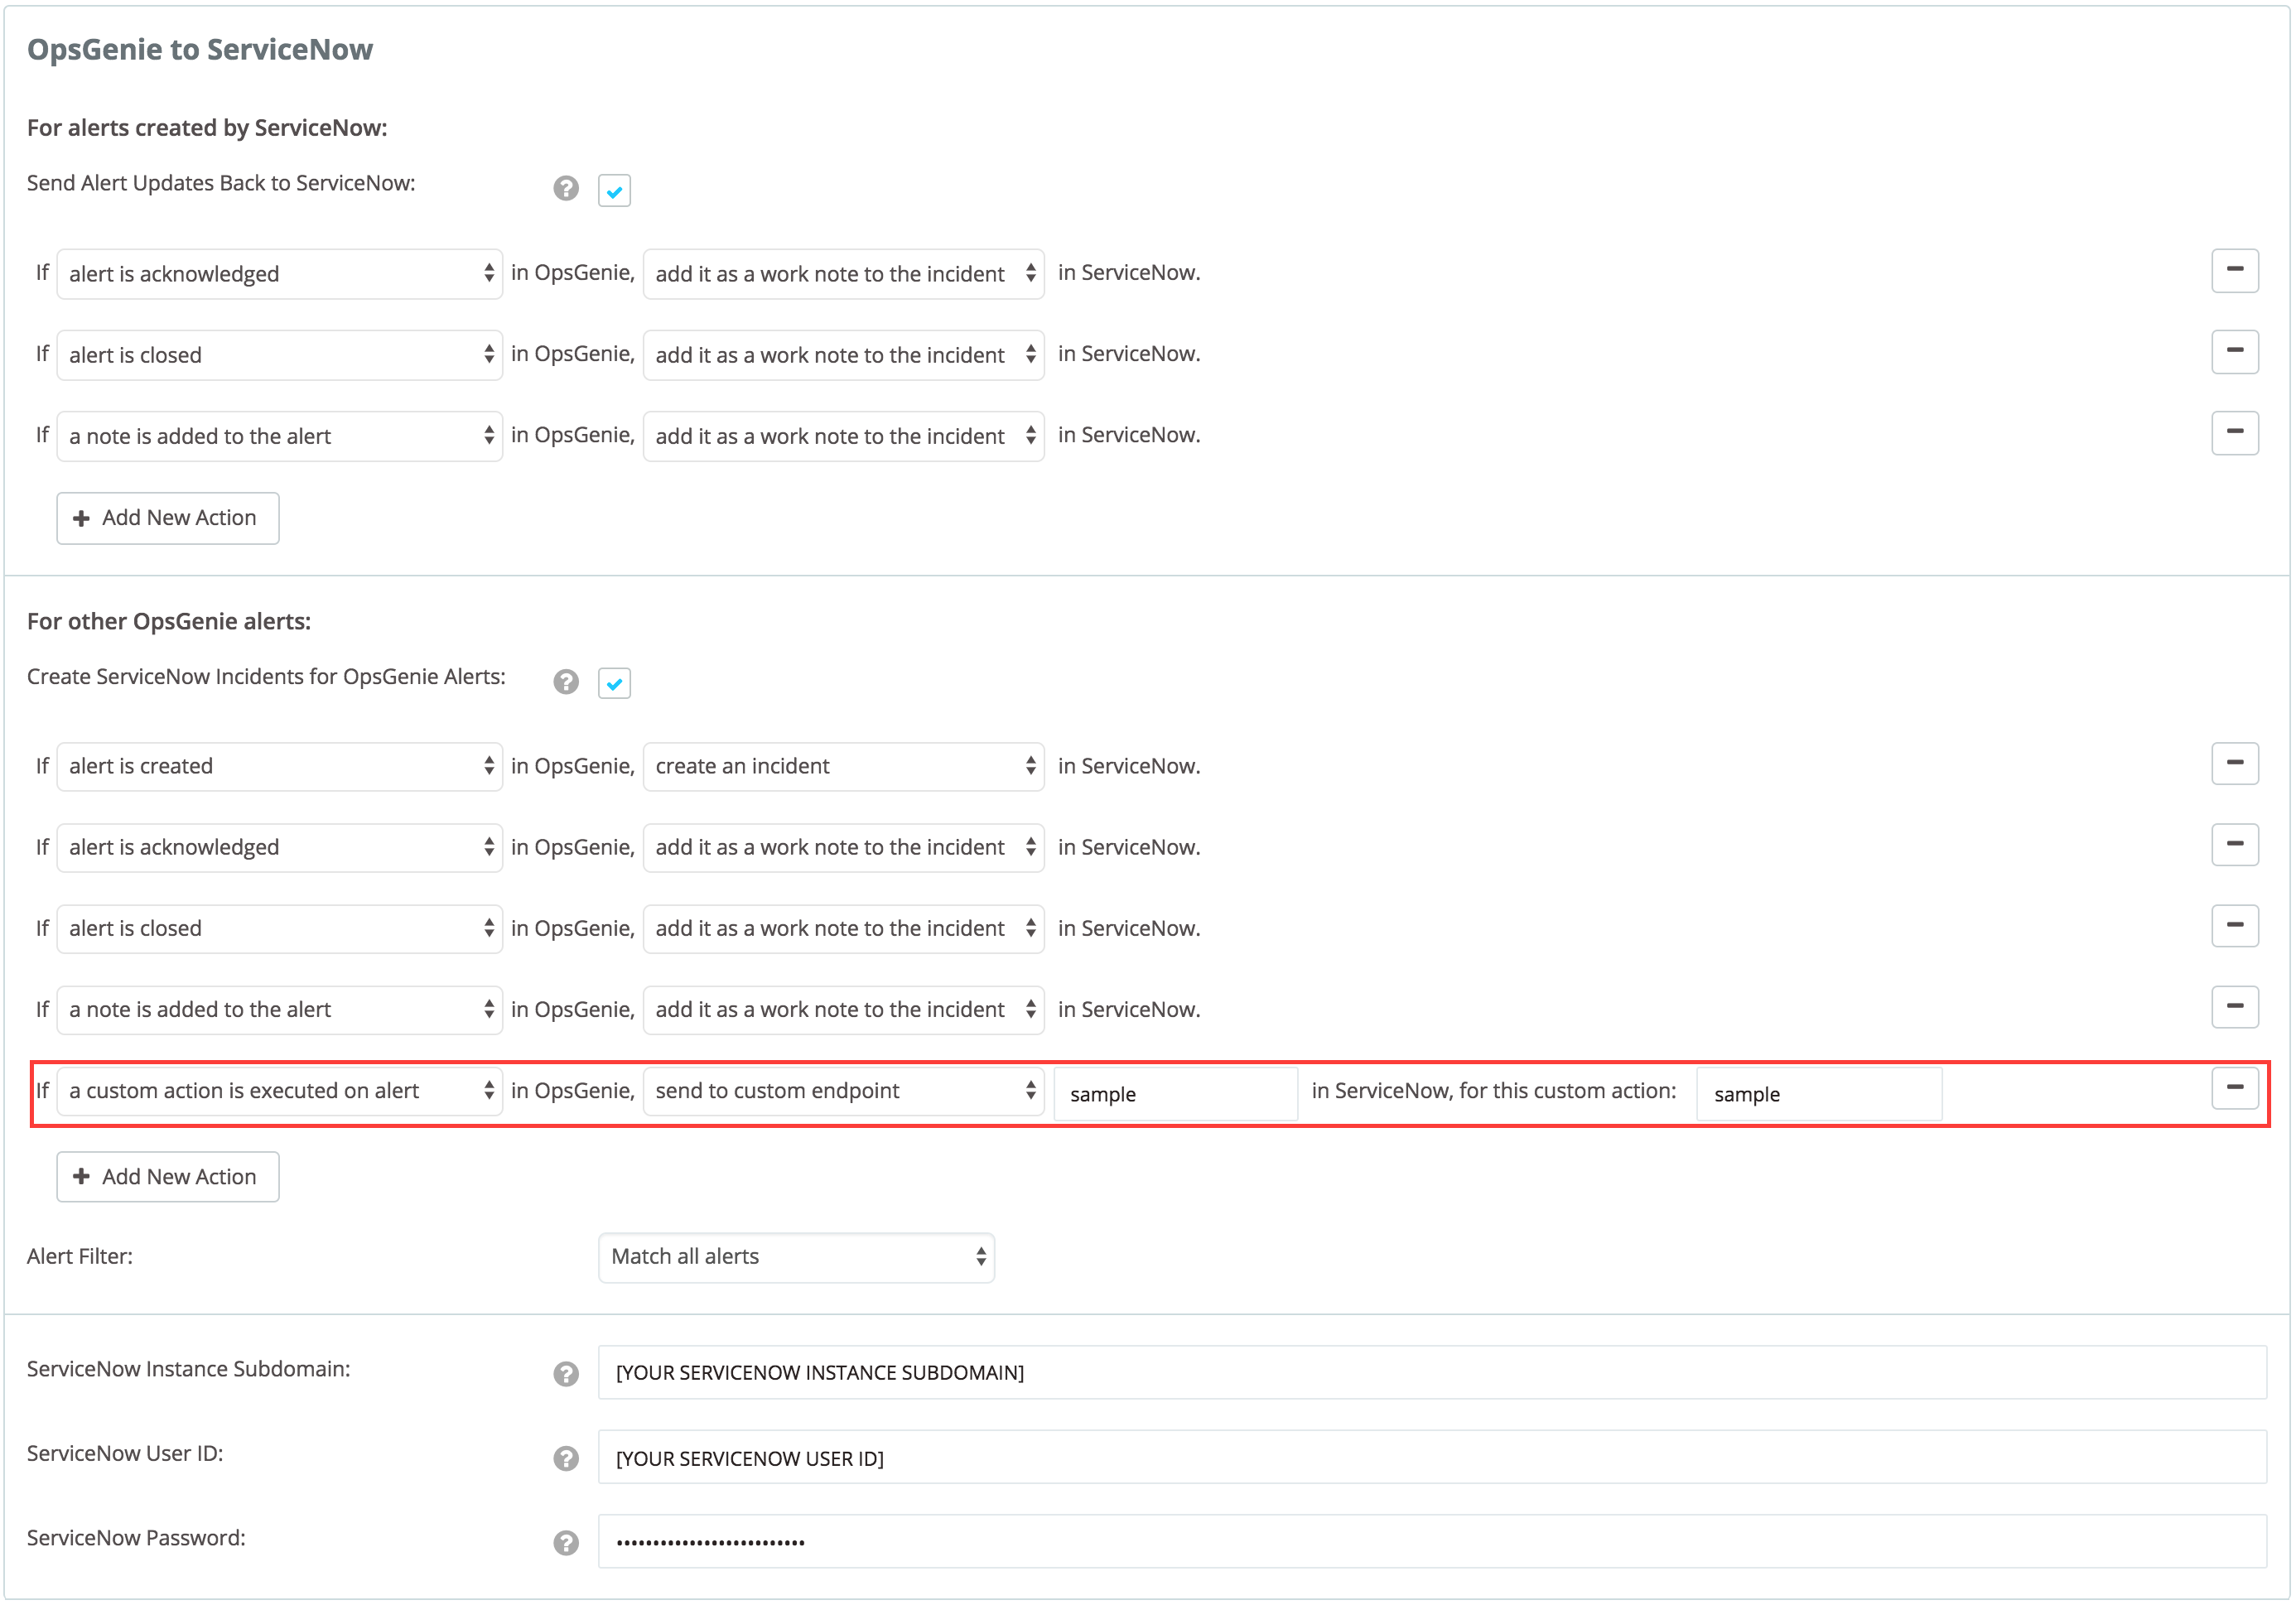Screen dimensions: 2296x1605
Task: Open action dropdown for closed rule under other alerts
Action: point(844,929)
